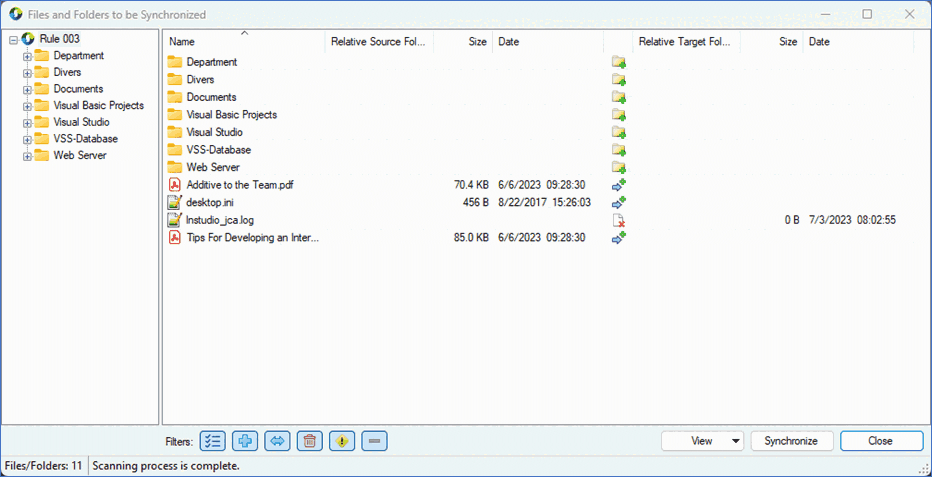Expand the Documents node in the tree

(x=27, y=90)
